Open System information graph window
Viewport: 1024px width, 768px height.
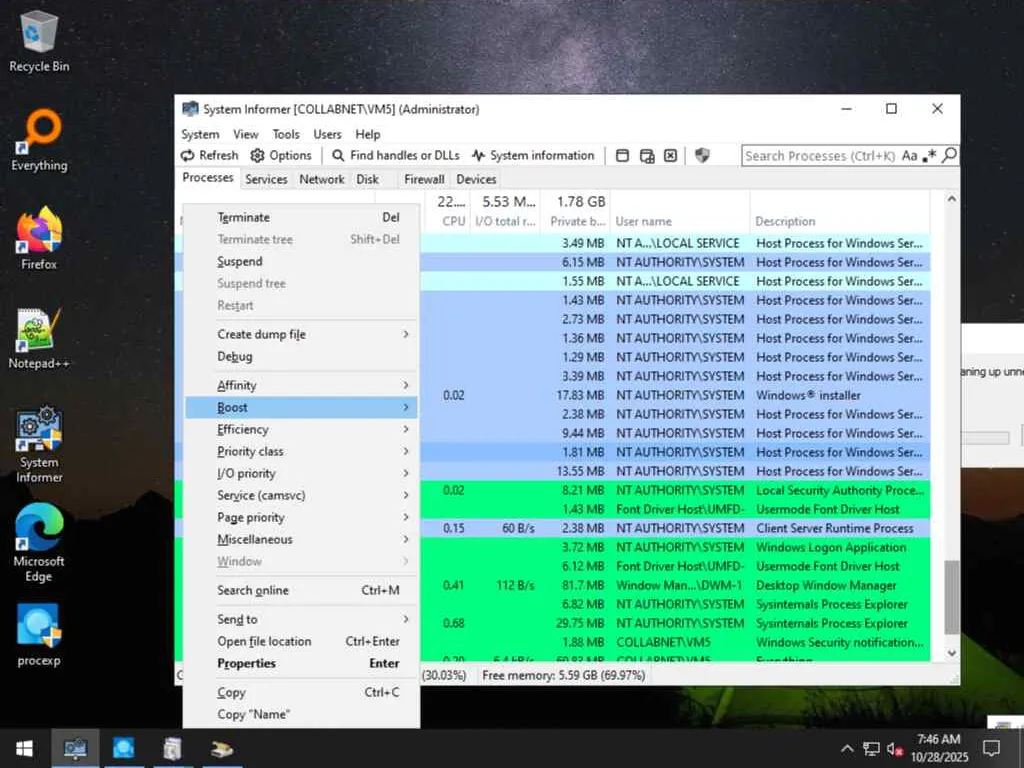(533, 155)
